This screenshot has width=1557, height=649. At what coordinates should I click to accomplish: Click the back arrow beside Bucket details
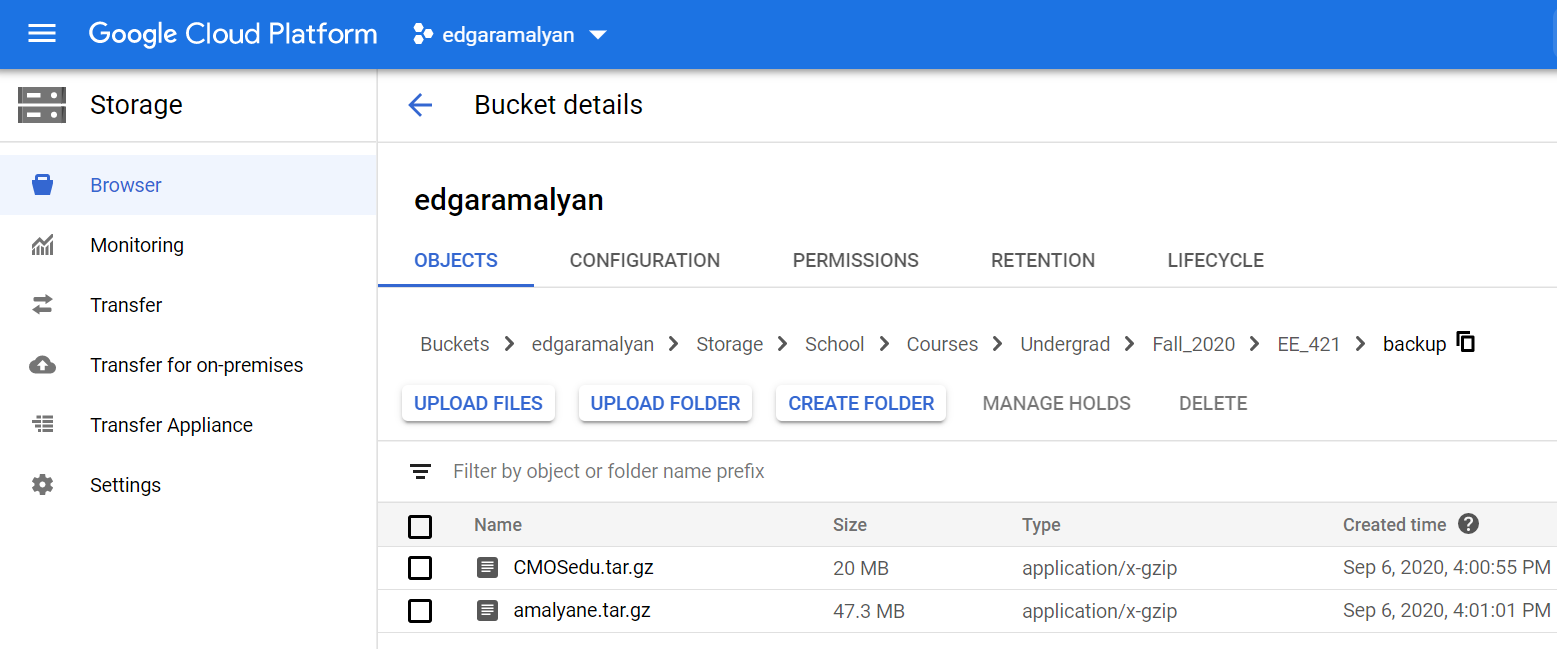pyautogui.click(x=420, y=105)
